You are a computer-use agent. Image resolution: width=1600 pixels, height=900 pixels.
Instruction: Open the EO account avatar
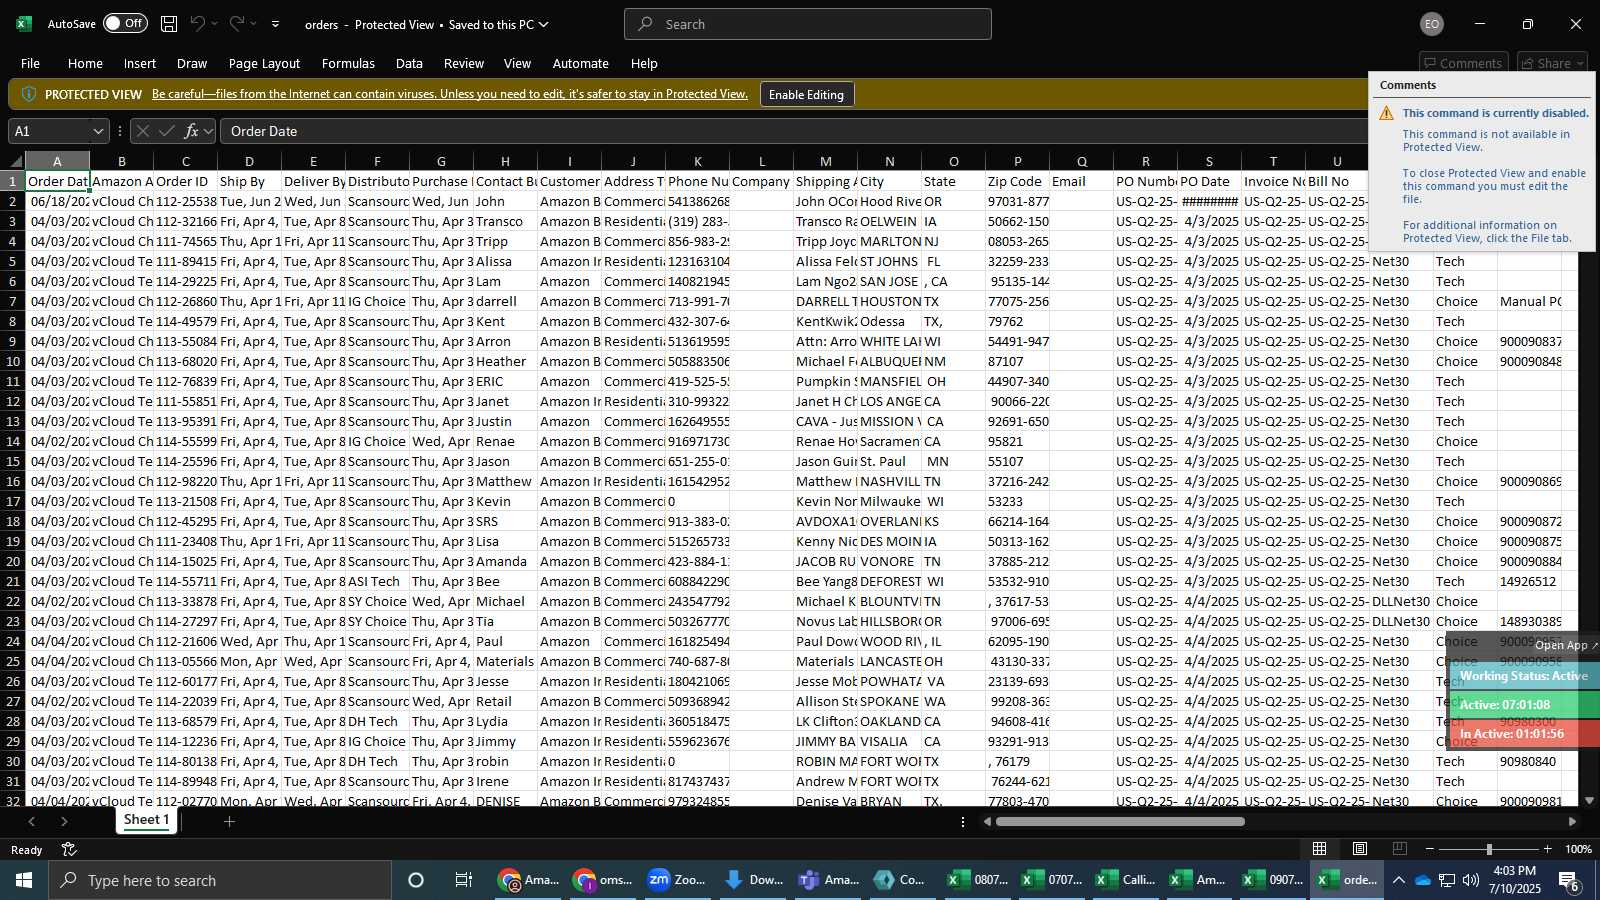tap(1432, 24)
